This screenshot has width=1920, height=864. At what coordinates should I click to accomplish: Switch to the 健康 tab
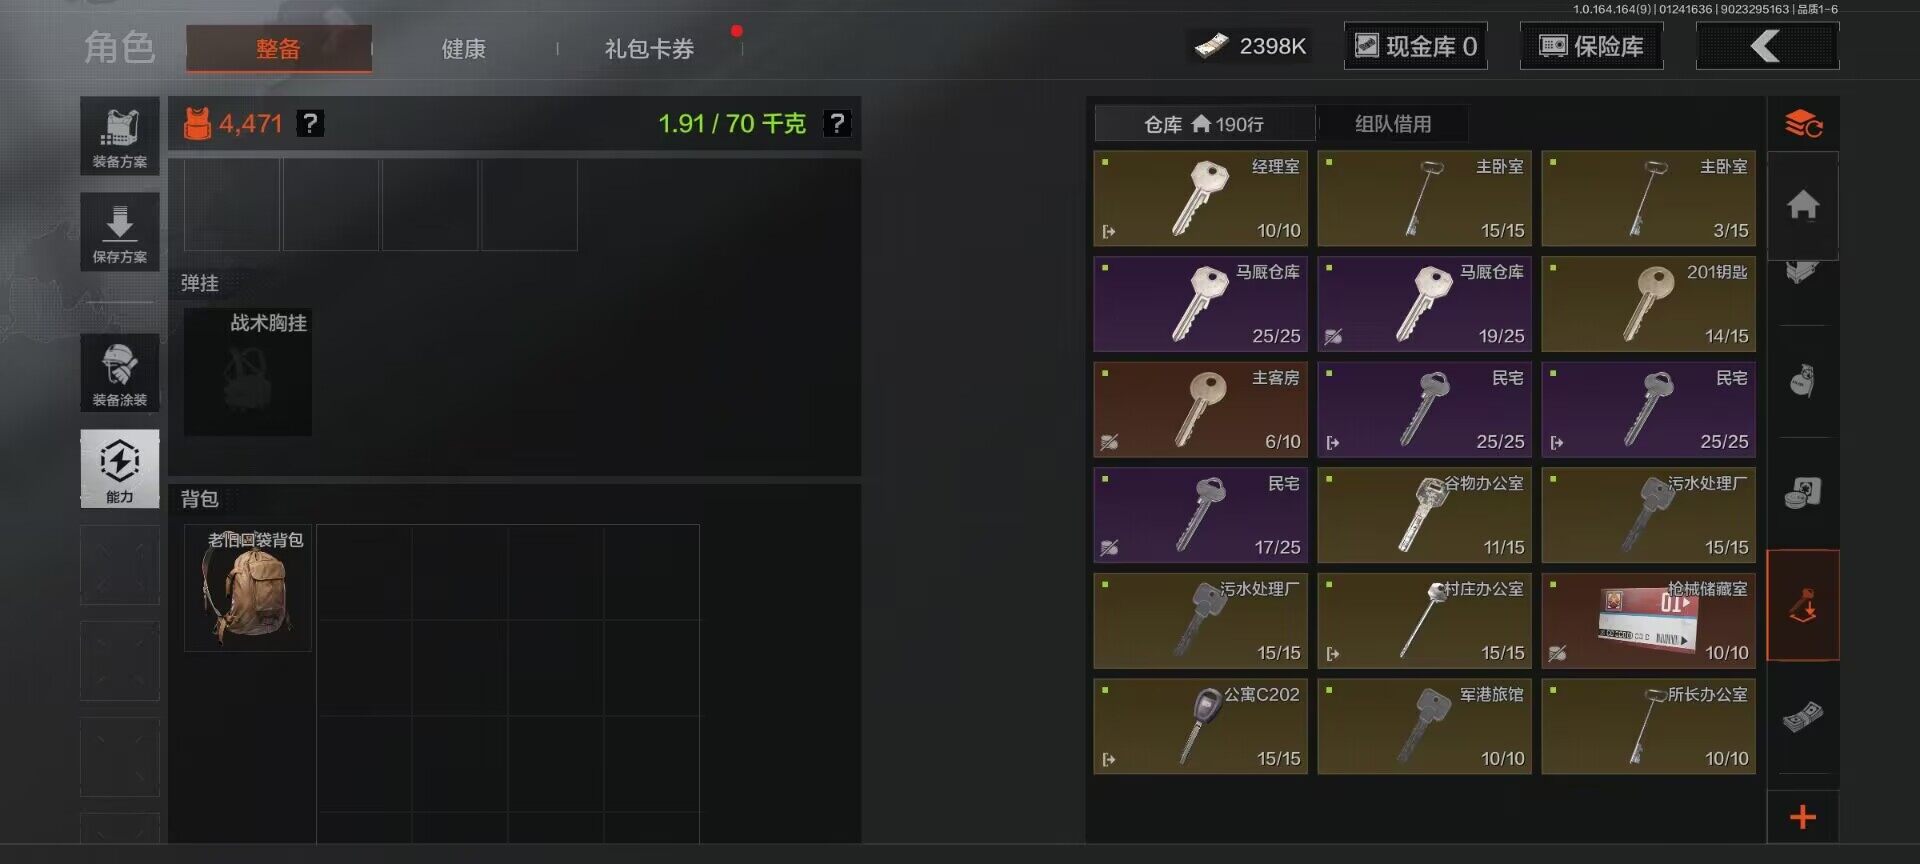(464, 49)
